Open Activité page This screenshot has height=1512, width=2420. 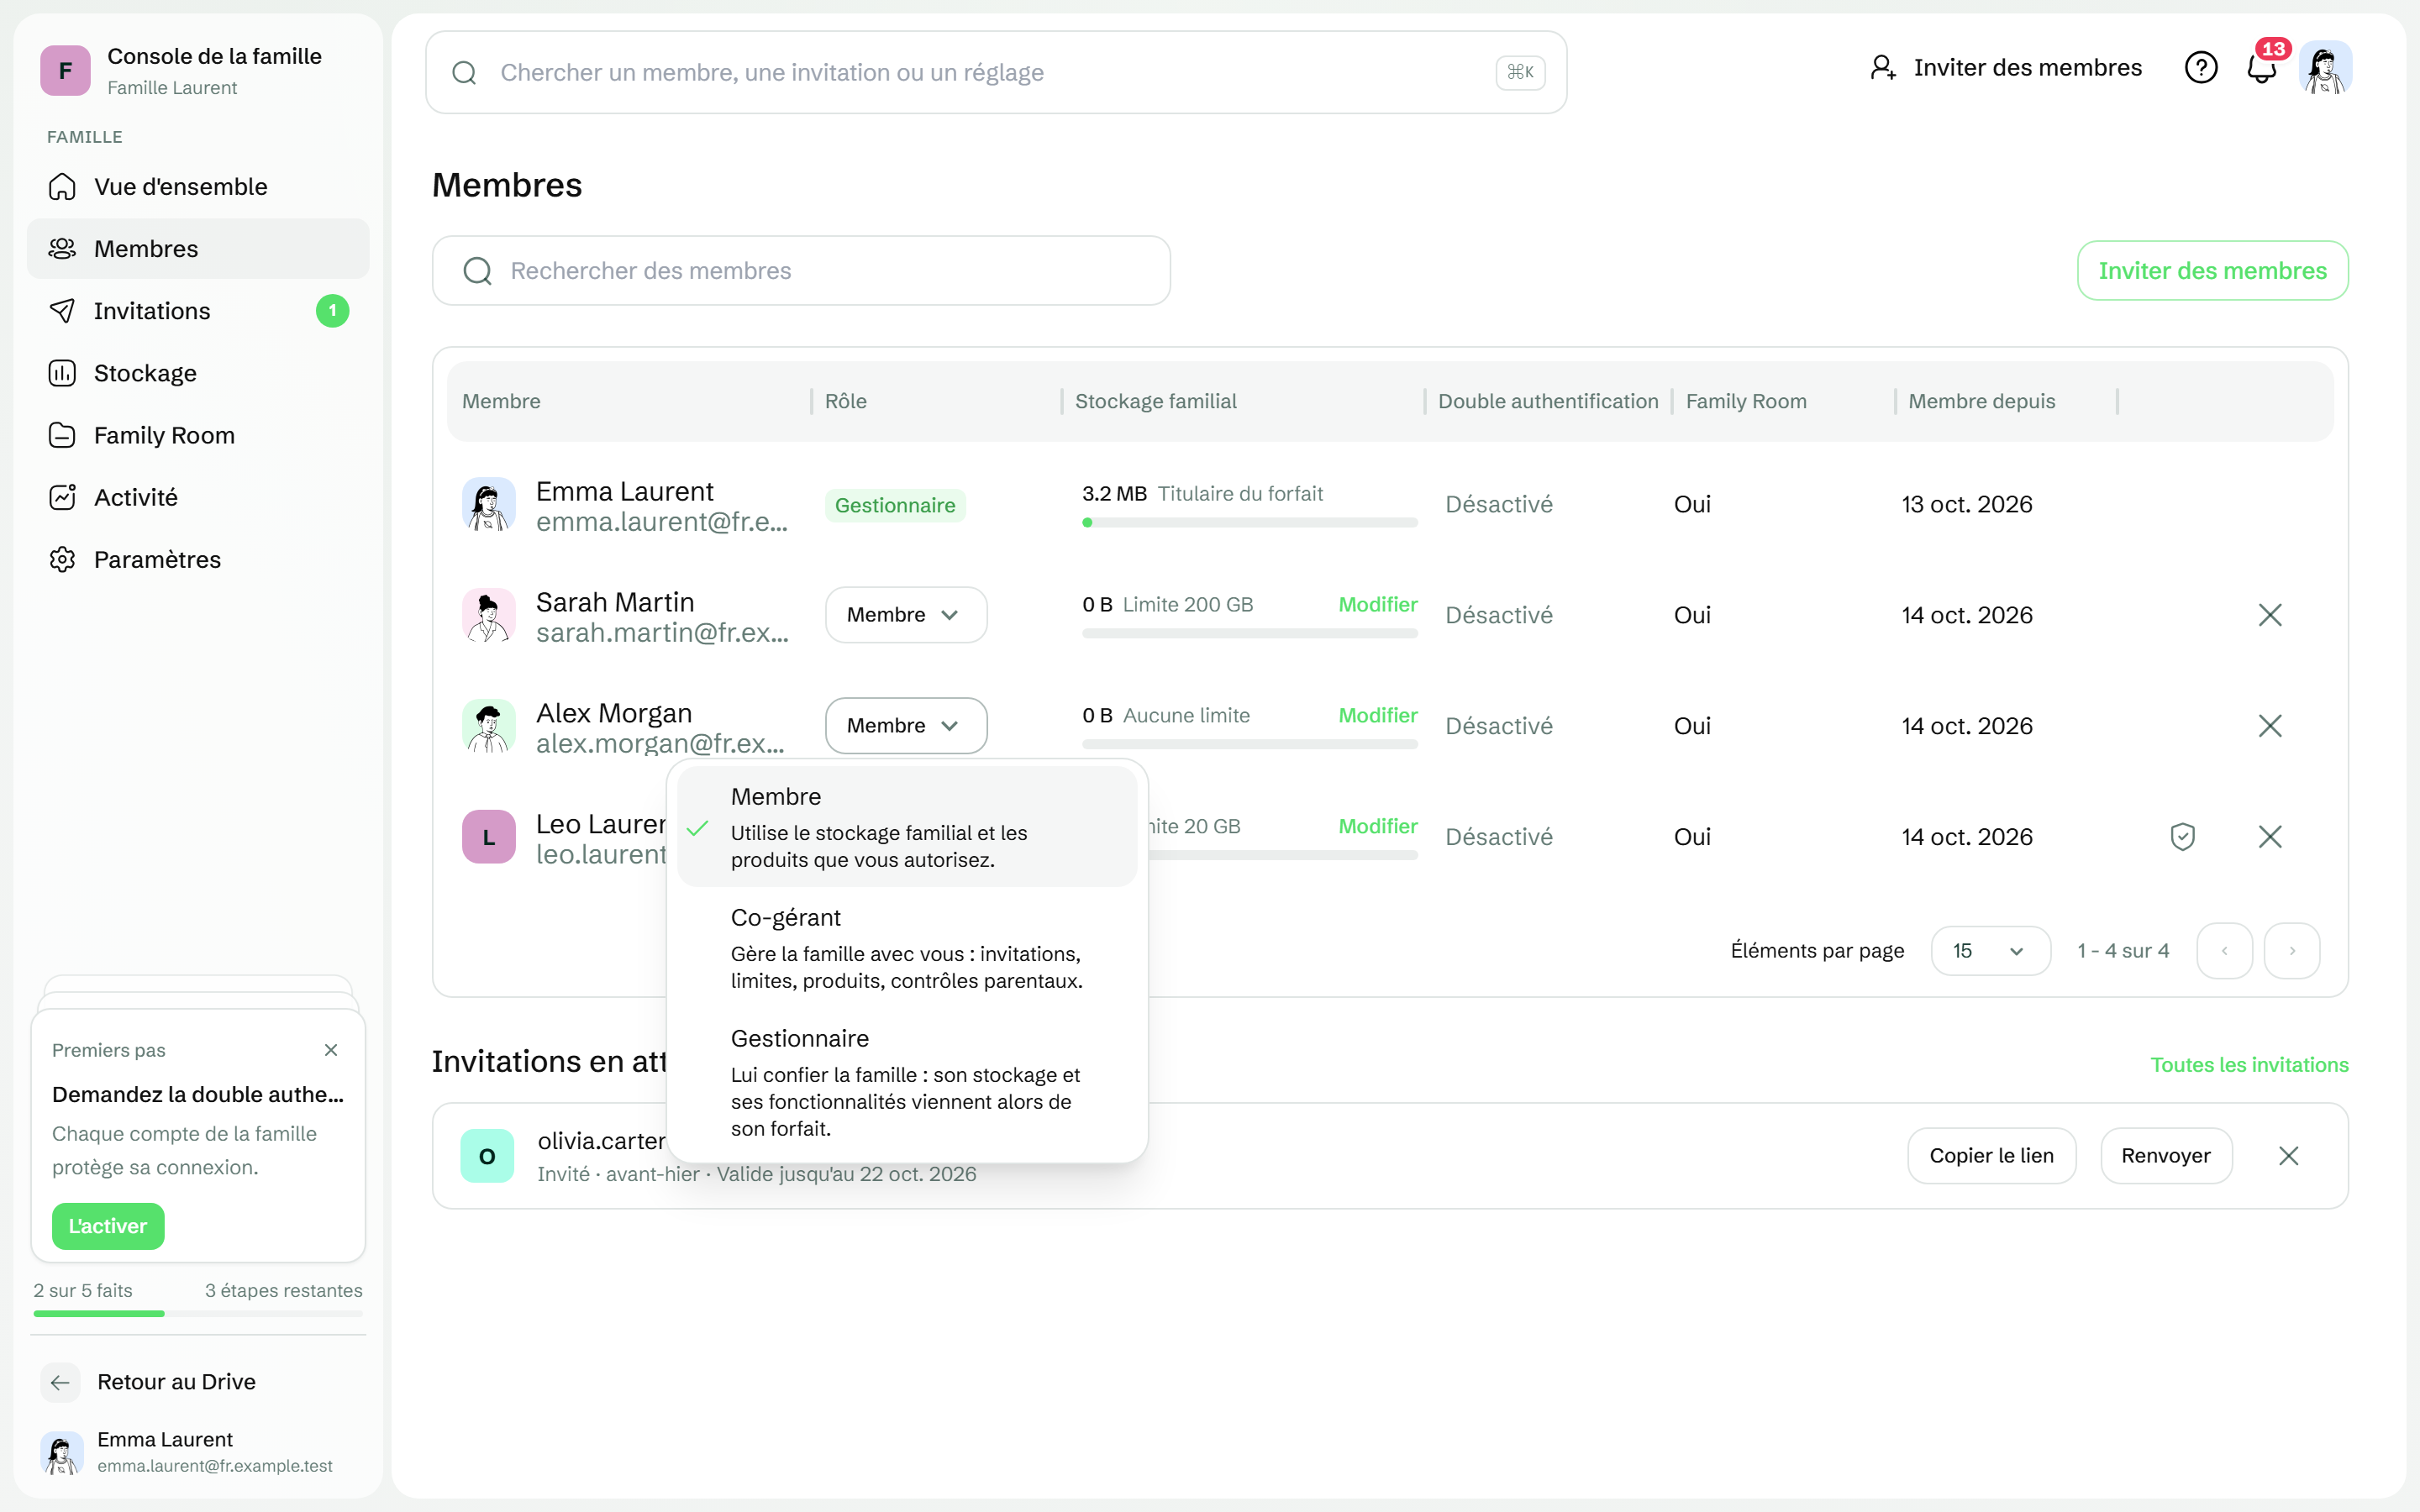tap(198, 497)
